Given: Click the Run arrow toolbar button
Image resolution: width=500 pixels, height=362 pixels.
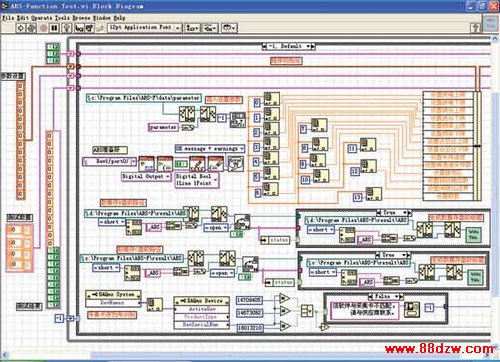Looking at the screenshot, I should [20, 28].
